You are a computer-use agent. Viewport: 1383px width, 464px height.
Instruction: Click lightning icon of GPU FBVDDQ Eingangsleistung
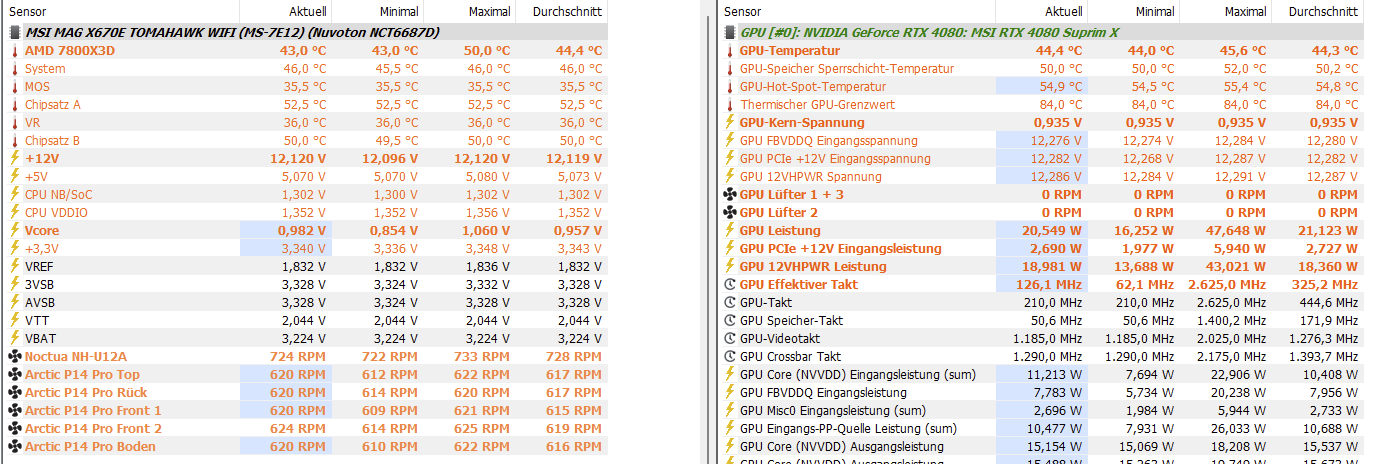[729, 392]
